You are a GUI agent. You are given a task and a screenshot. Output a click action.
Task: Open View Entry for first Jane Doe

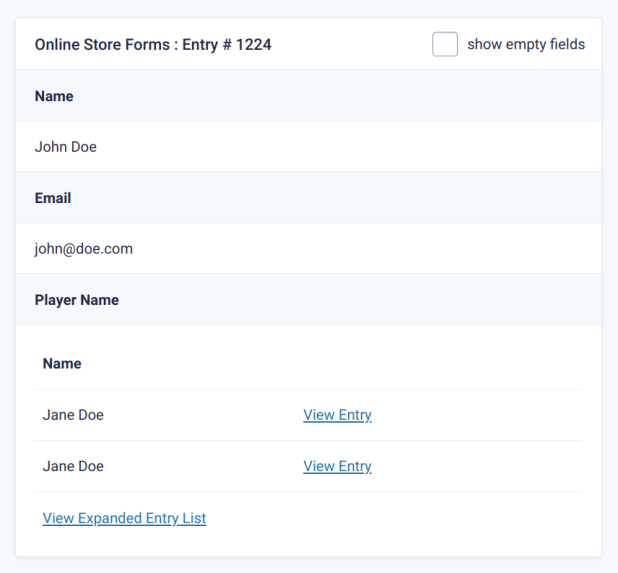(337, 415)
